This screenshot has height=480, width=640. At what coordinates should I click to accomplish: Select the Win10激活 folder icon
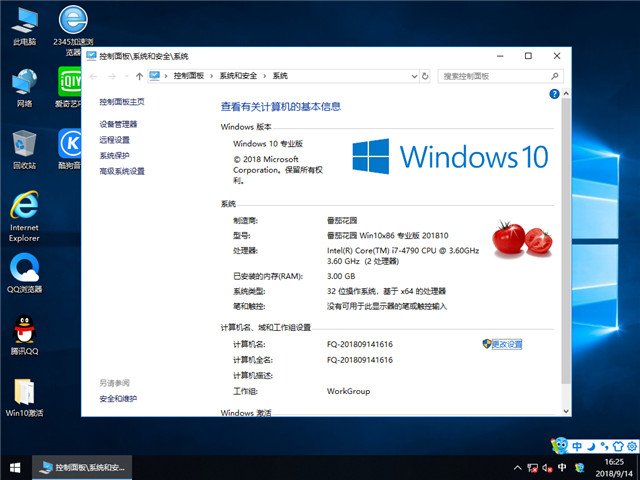[24, 398]
